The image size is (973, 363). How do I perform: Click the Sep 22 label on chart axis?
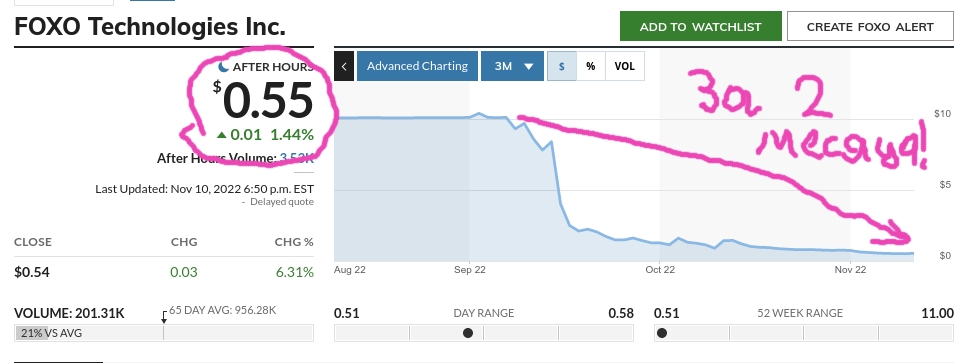coord(470,269)
